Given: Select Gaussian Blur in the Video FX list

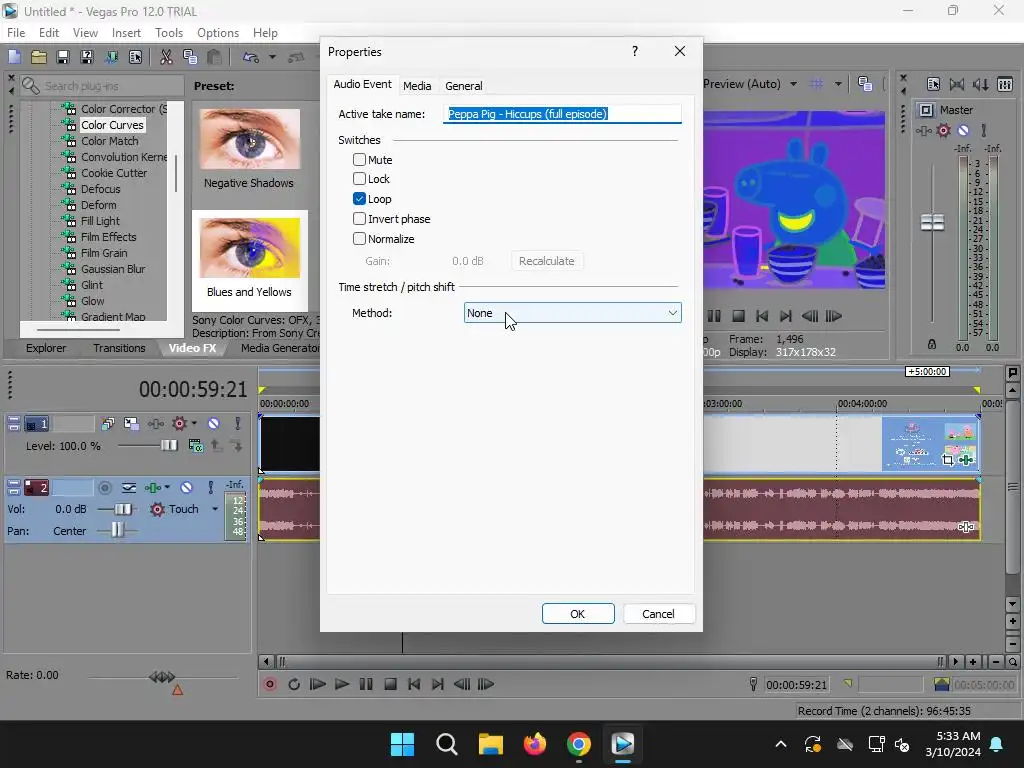Looking at the screenshot, I should pos(113,269).
